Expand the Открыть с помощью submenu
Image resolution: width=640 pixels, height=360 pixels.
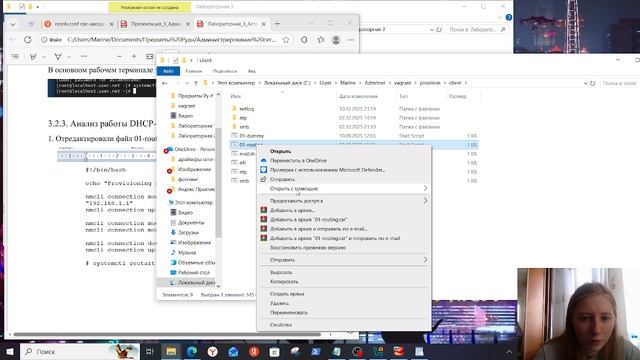coord(425,189)
